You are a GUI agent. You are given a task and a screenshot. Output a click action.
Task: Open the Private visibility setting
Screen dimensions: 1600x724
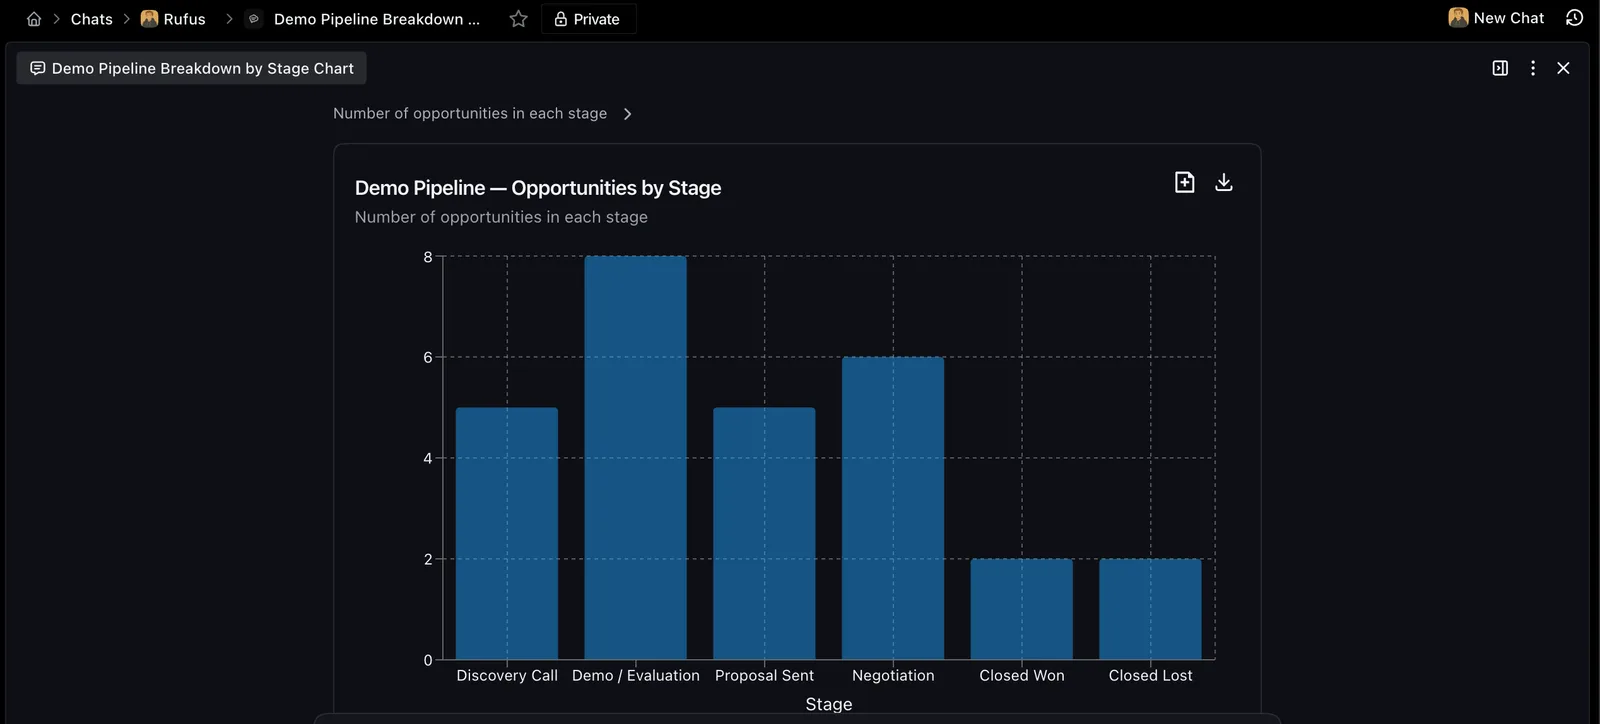point(588,19)
